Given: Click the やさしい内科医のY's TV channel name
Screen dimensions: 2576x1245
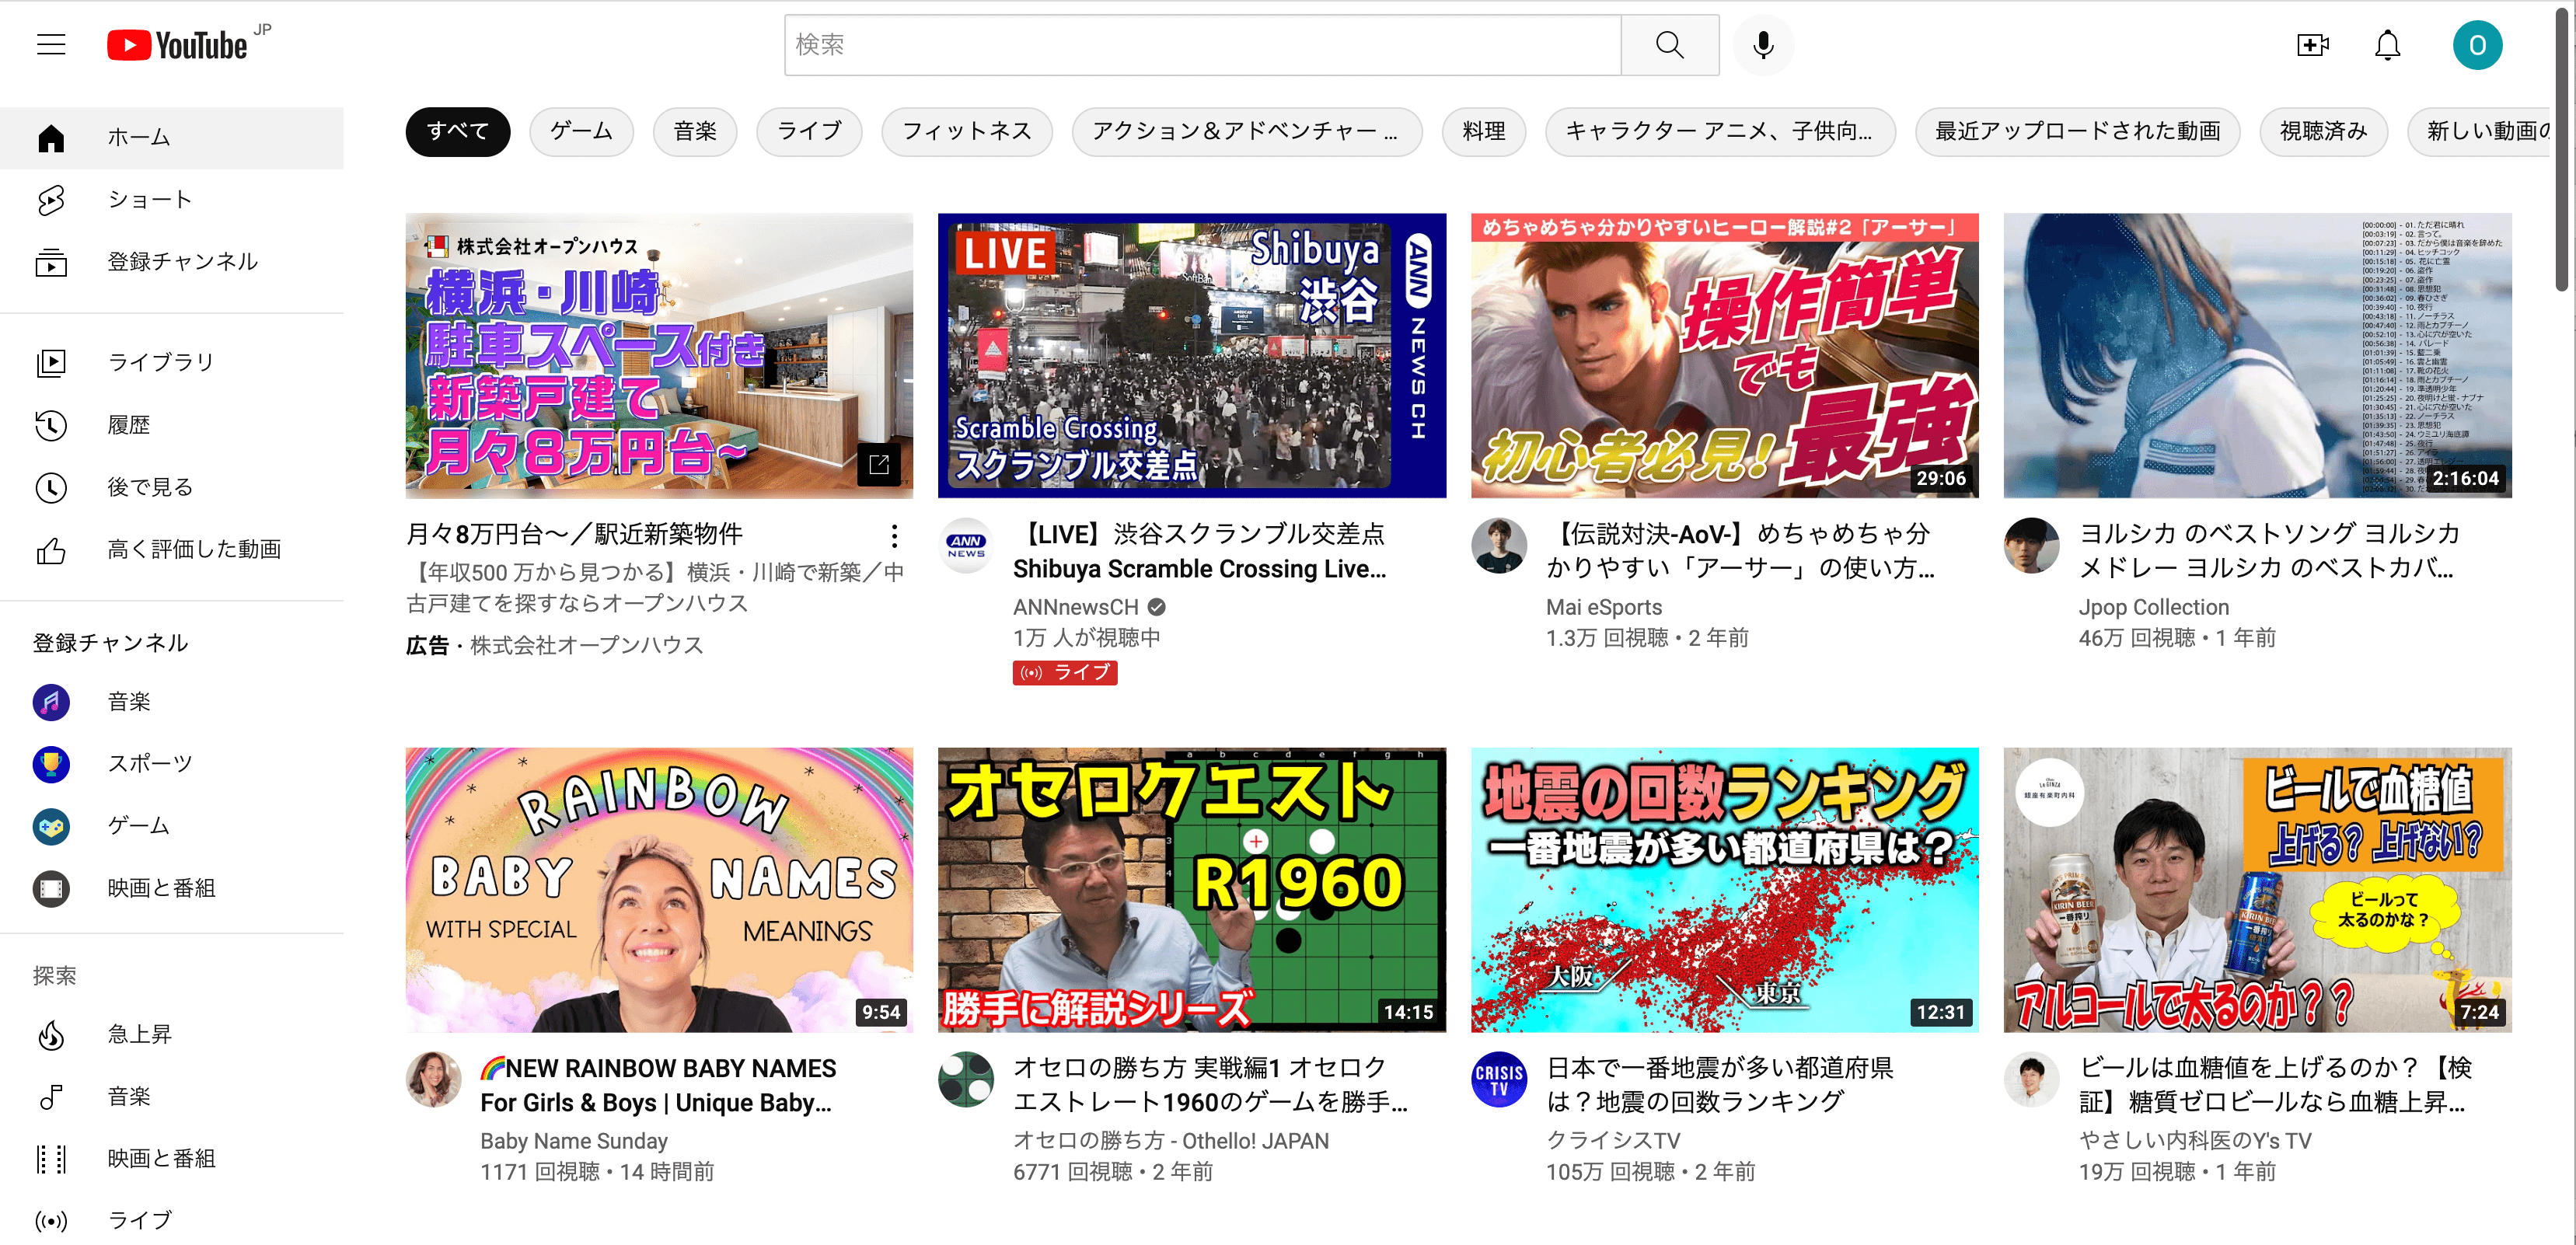Looking at the screenshot, I should pyautogui.click(x=2195, y=1141).
